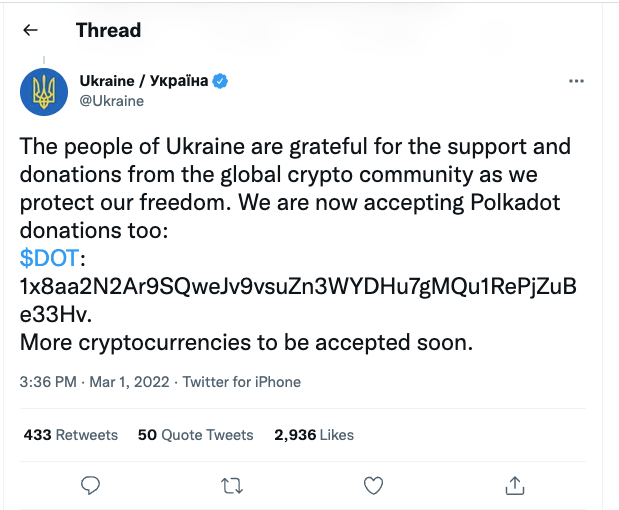
Task: Open the three-dot more options menu
Action: click(x=576, y=80)
